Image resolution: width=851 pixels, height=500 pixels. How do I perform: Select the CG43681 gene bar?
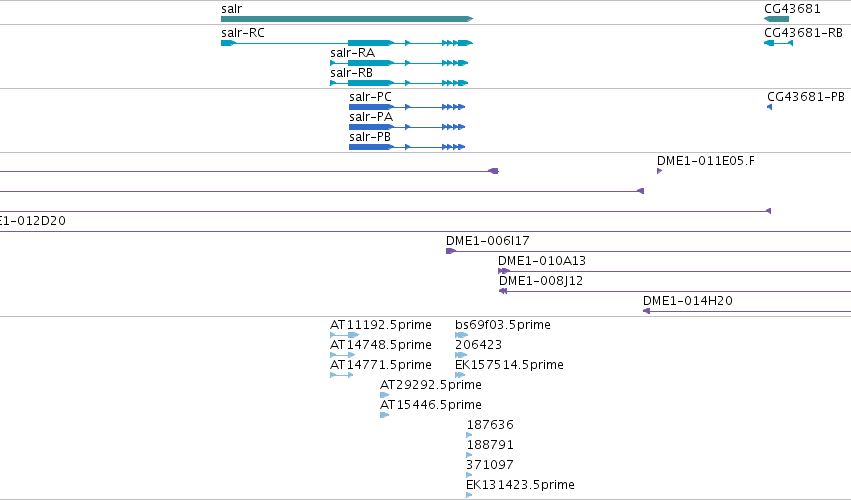coord(776,19)
